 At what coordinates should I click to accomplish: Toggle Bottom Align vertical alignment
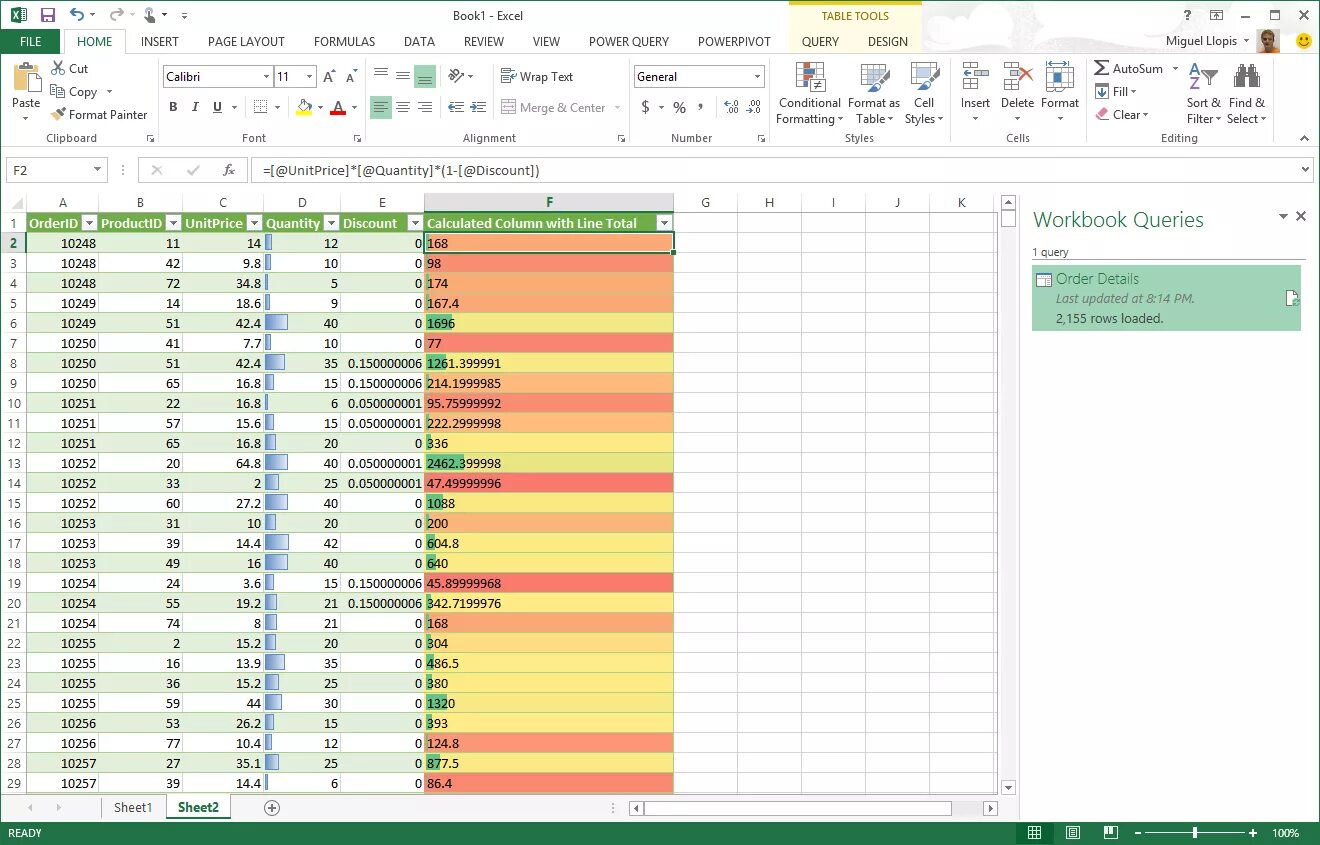click(x=425, y=76)
